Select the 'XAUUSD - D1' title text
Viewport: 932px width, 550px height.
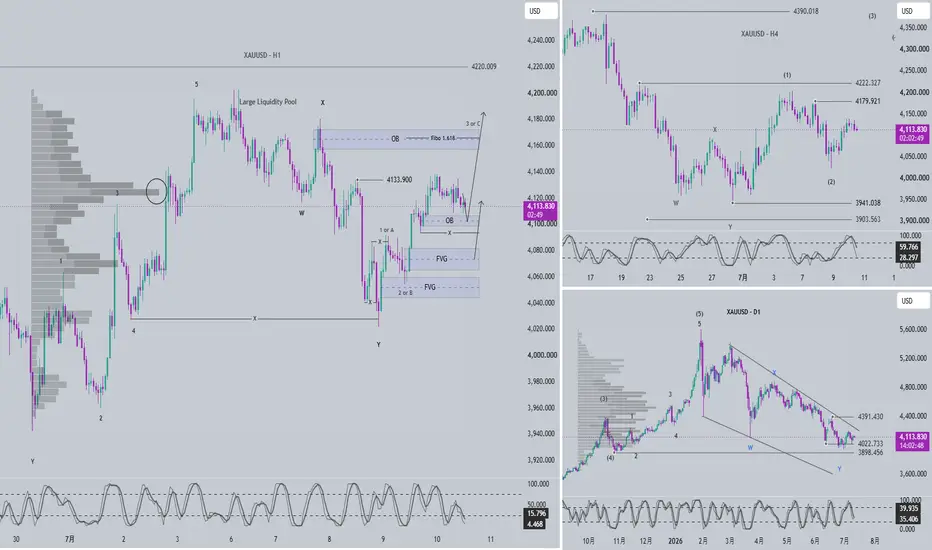(743, 312)
